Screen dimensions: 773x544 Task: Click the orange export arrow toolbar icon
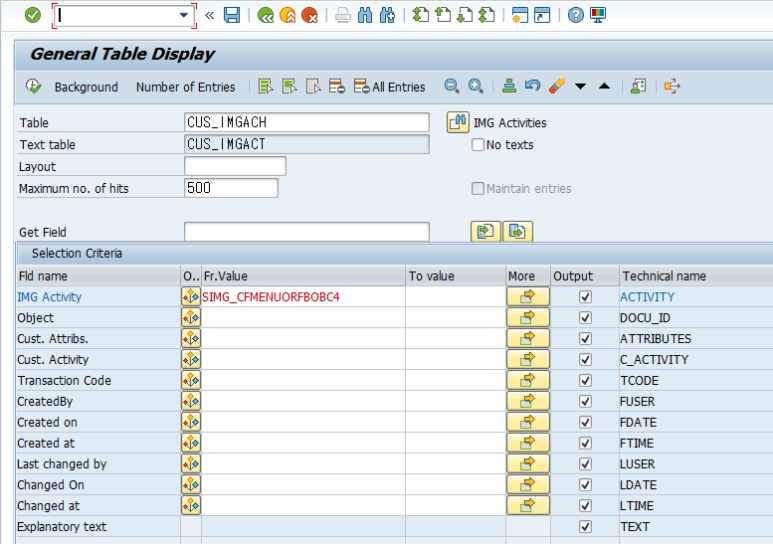[x=672, y=86]
